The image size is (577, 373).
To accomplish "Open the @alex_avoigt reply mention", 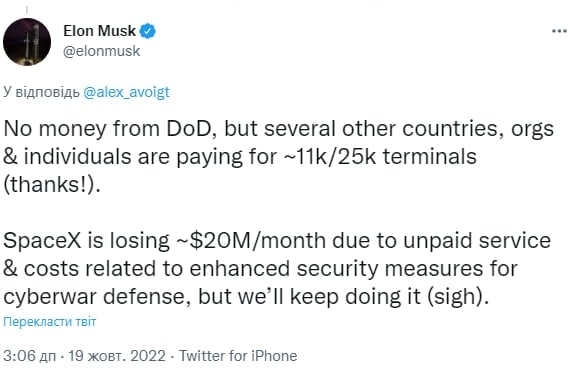I will (x=126, y=92).
